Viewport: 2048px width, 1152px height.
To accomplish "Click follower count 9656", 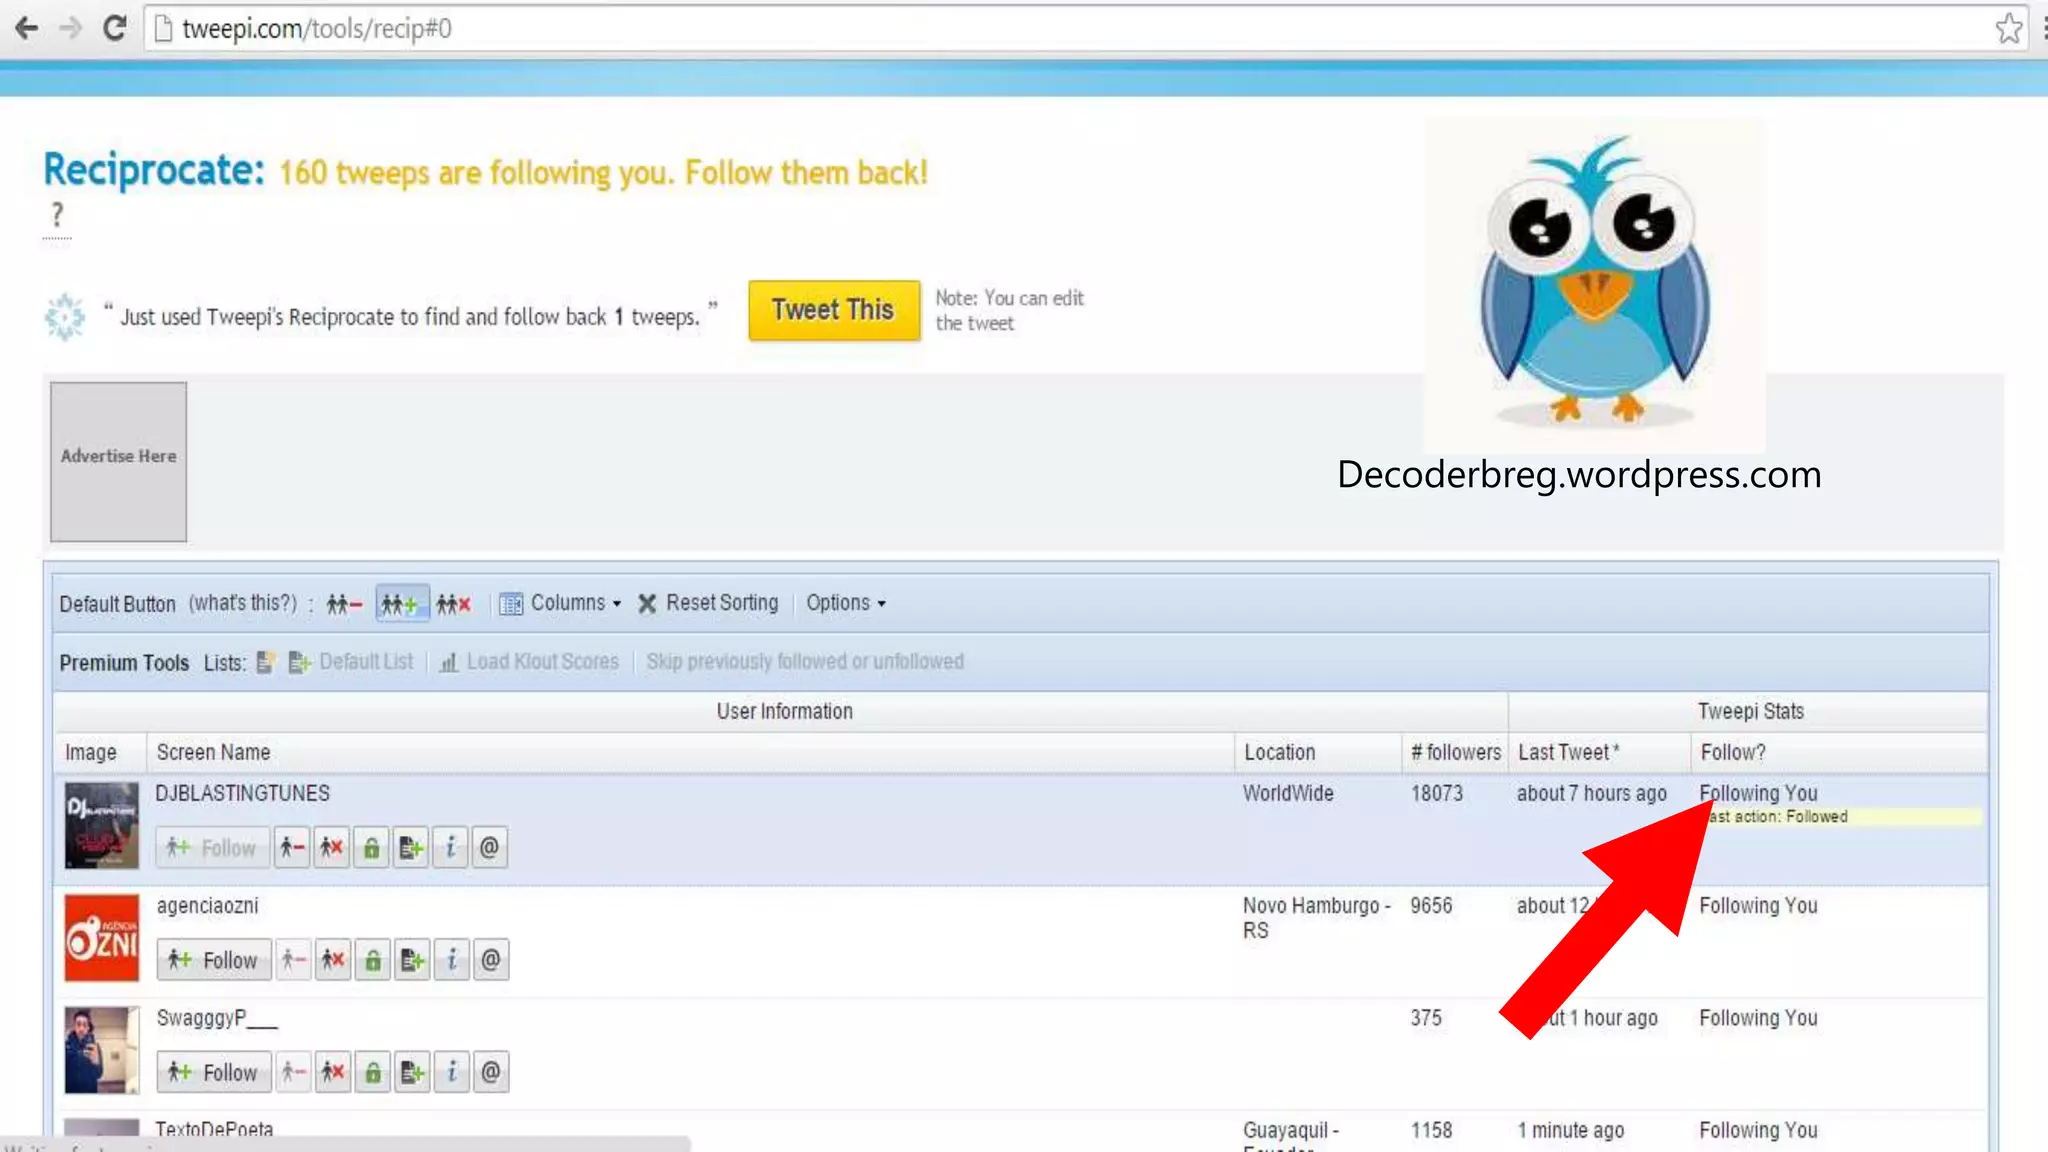I will point(1431,905).
